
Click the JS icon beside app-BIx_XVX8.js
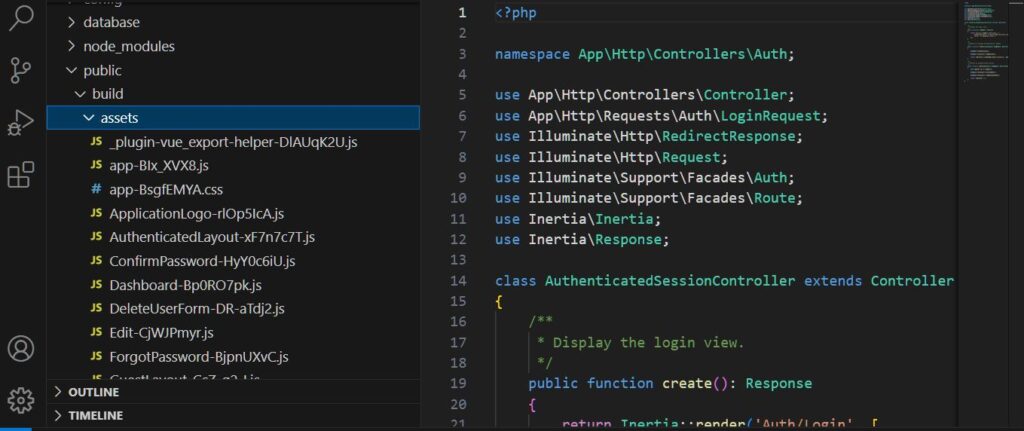[x=97, y=166]
